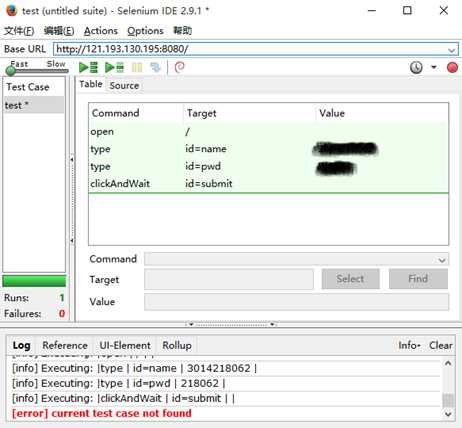Click the Firefox icon in title bar
This screenshot has width=462, height=428.
(12, 11)
